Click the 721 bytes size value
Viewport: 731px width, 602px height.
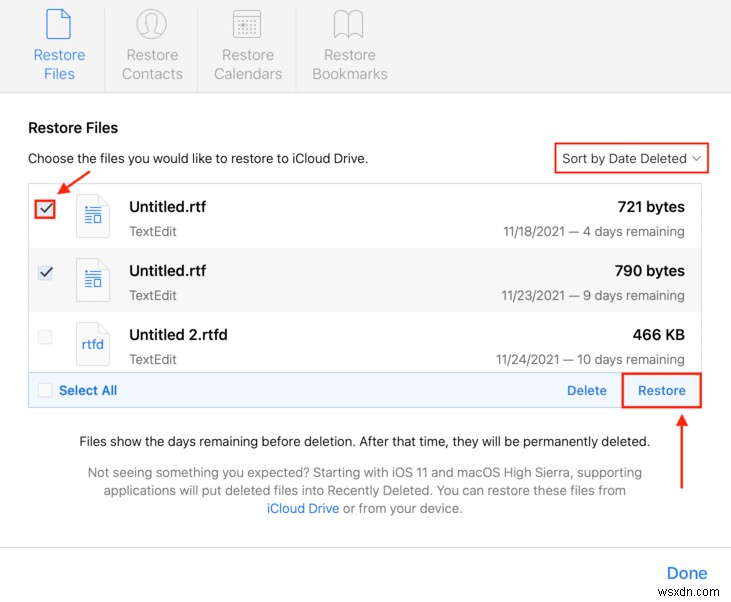pyautogui.click(x=651, y=207)
